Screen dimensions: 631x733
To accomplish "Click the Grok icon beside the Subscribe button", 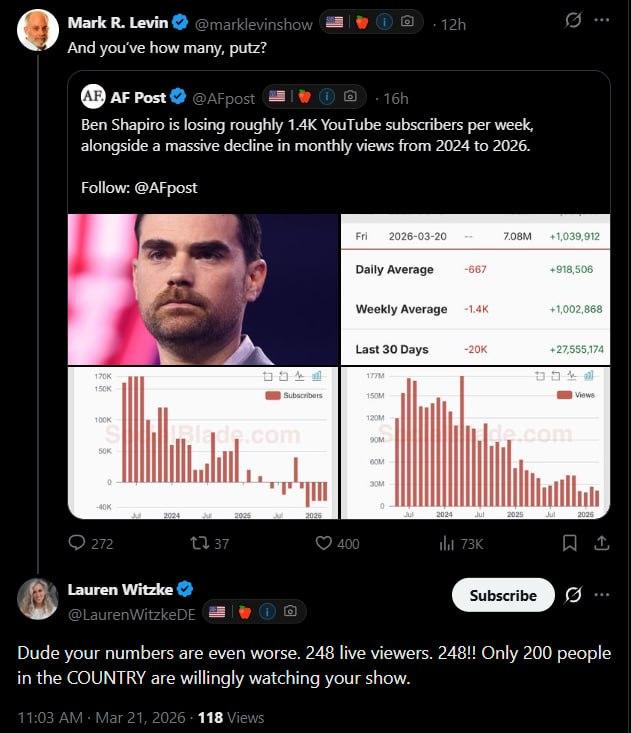I will [x=573, y=595].
